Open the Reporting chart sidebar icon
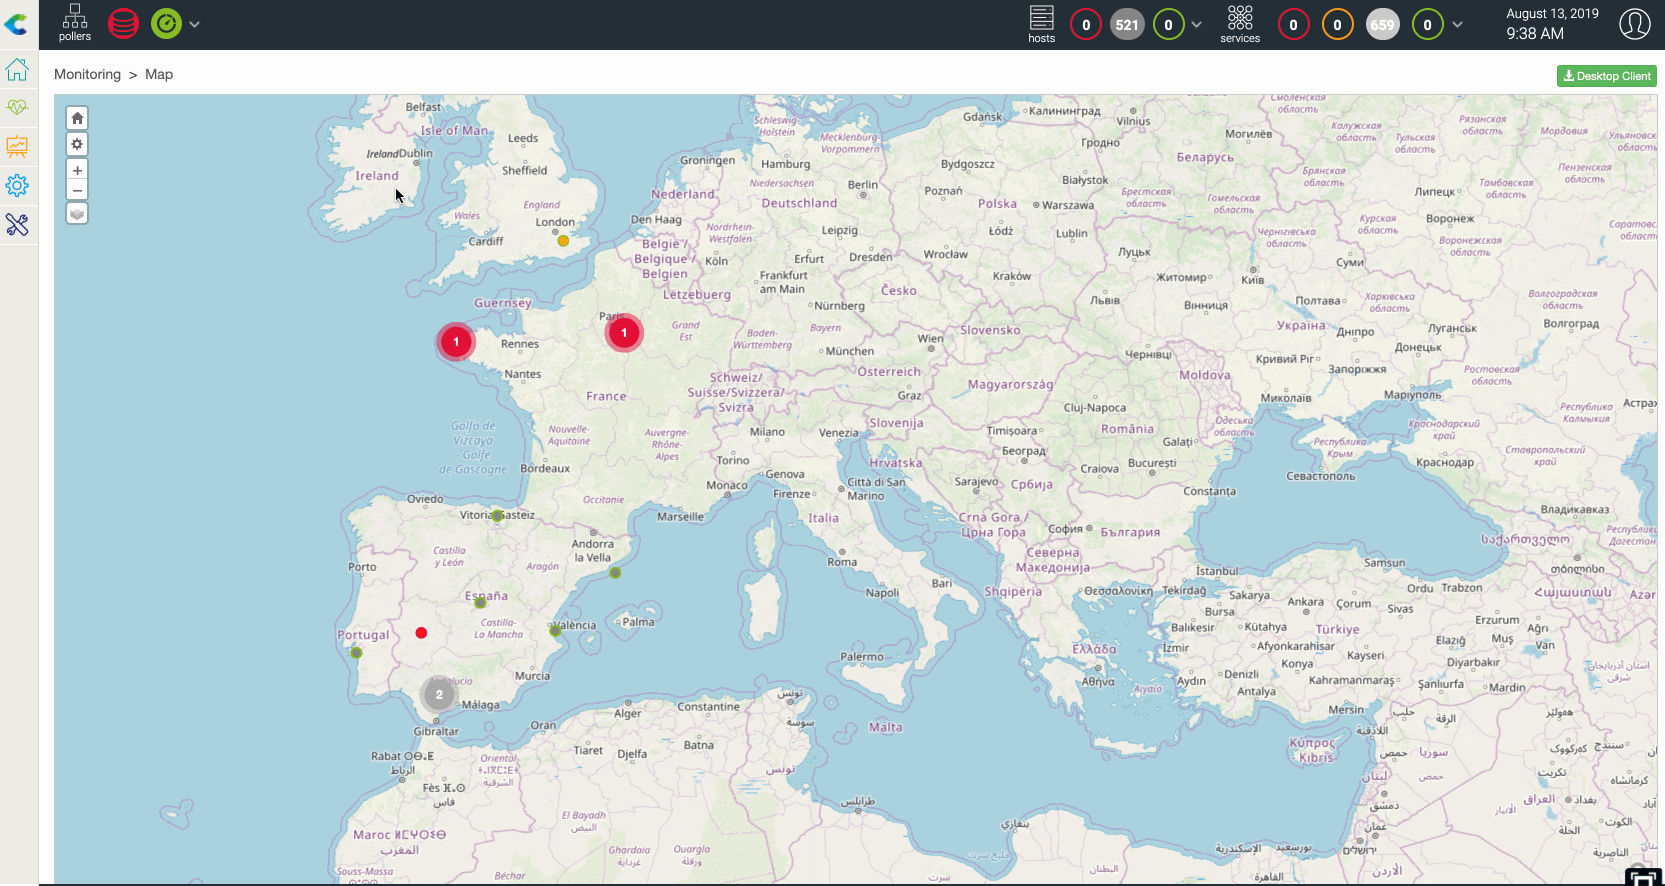1665x886 pixels. 17,146
